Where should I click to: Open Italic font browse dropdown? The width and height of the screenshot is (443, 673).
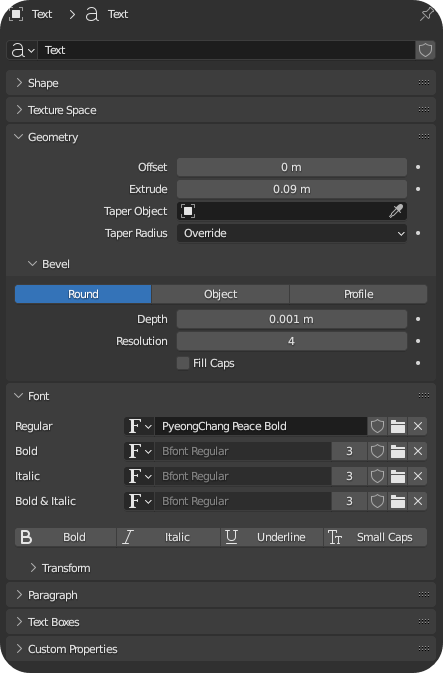(x=140, y=476)
